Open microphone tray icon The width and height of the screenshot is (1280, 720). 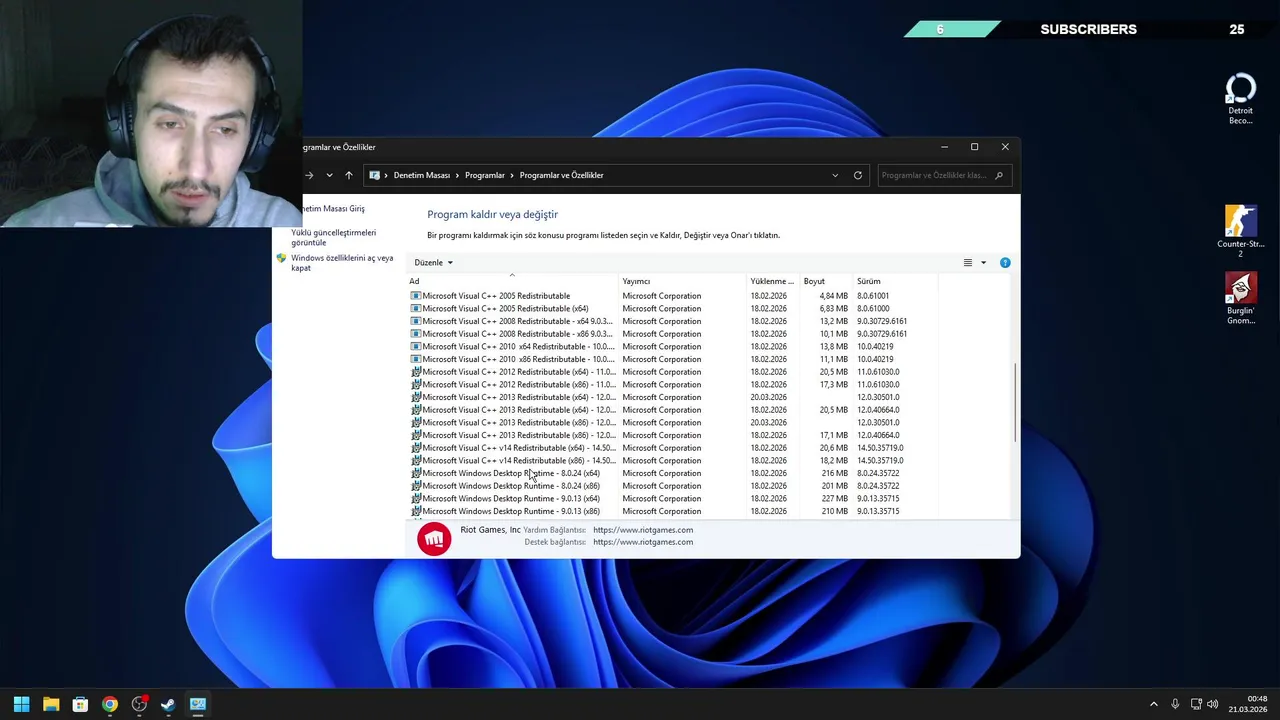(x=1175, y=704)
